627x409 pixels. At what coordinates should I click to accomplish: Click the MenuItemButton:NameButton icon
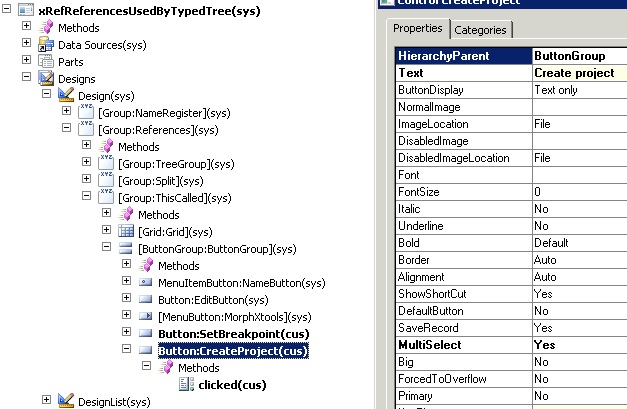point(146,282)
